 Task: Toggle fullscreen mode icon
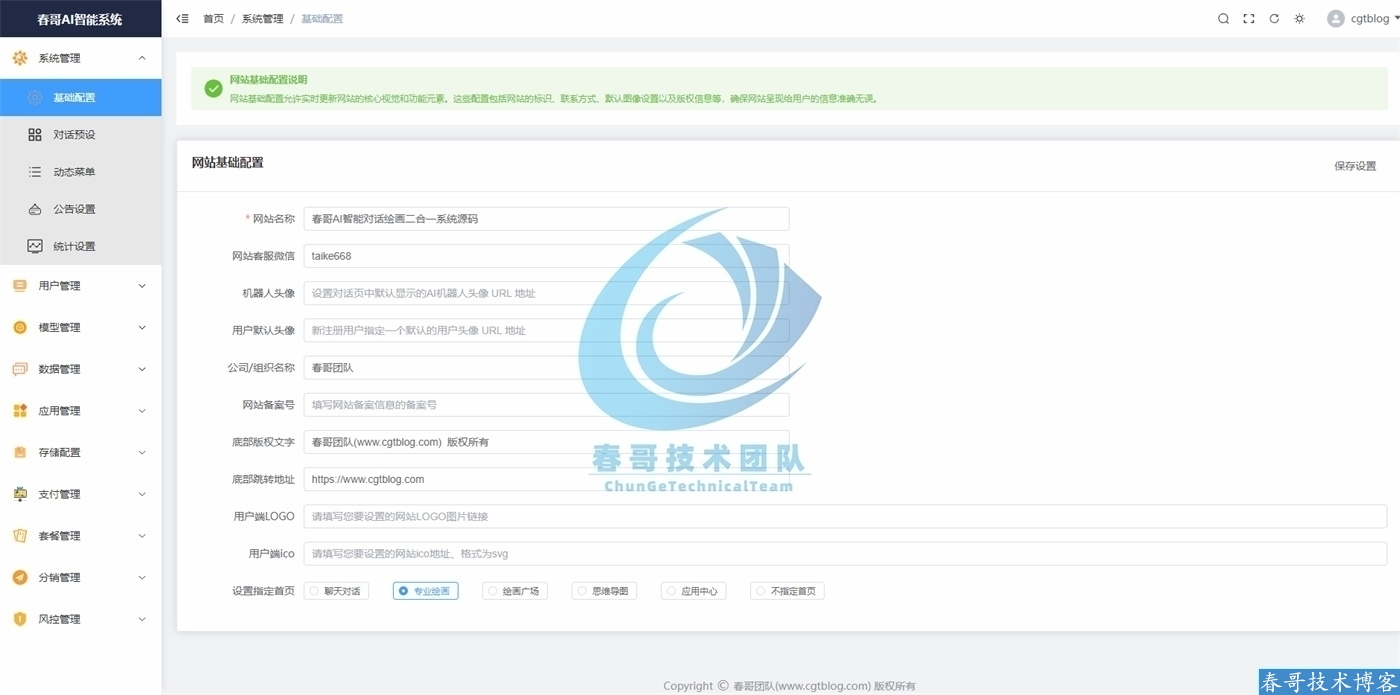pos(1249,19)
